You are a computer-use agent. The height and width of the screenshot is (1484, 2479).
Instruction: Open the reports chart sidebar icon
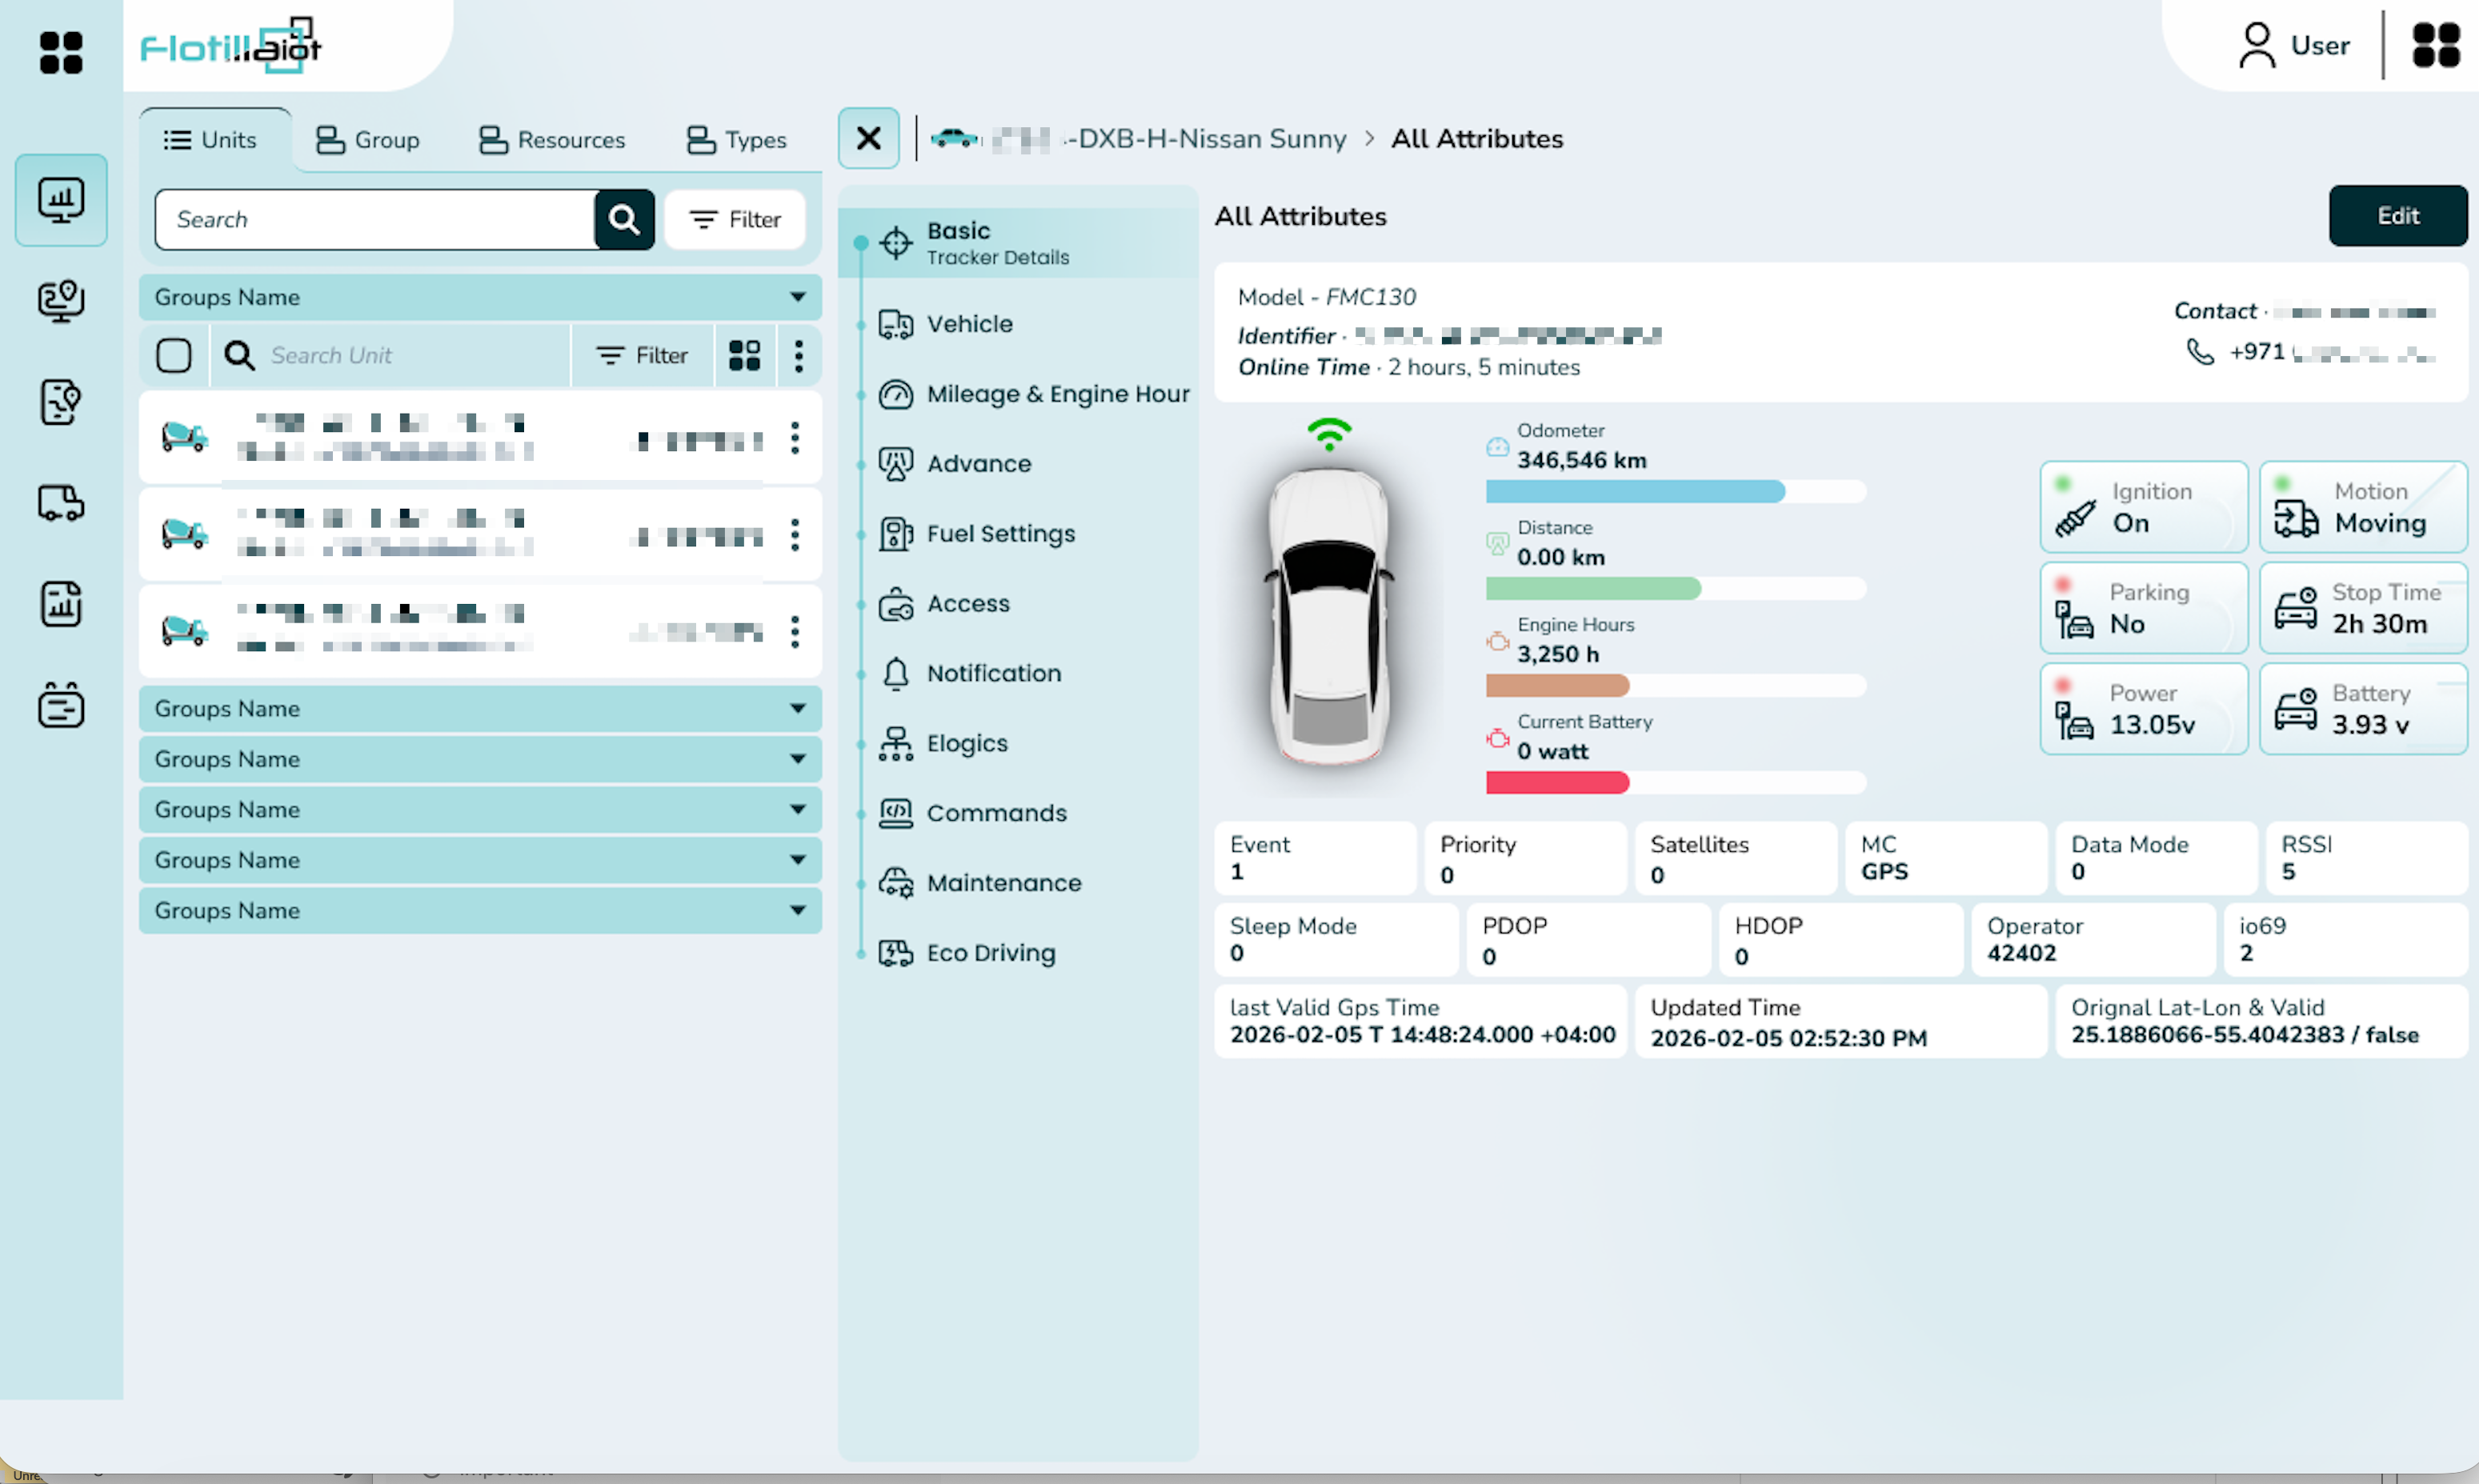(61, 604)
